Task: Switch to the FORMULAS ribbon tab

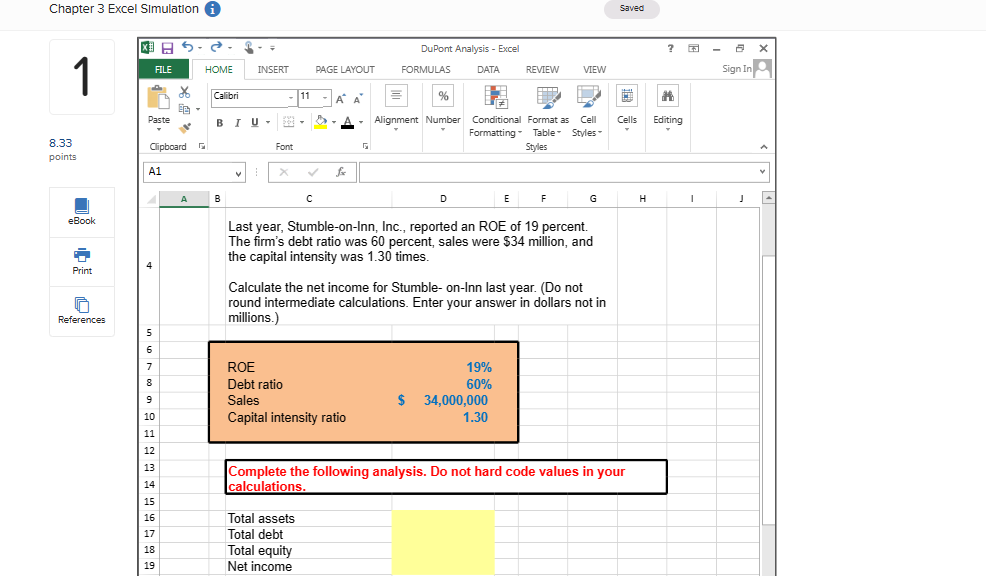Action: [425, 69]
